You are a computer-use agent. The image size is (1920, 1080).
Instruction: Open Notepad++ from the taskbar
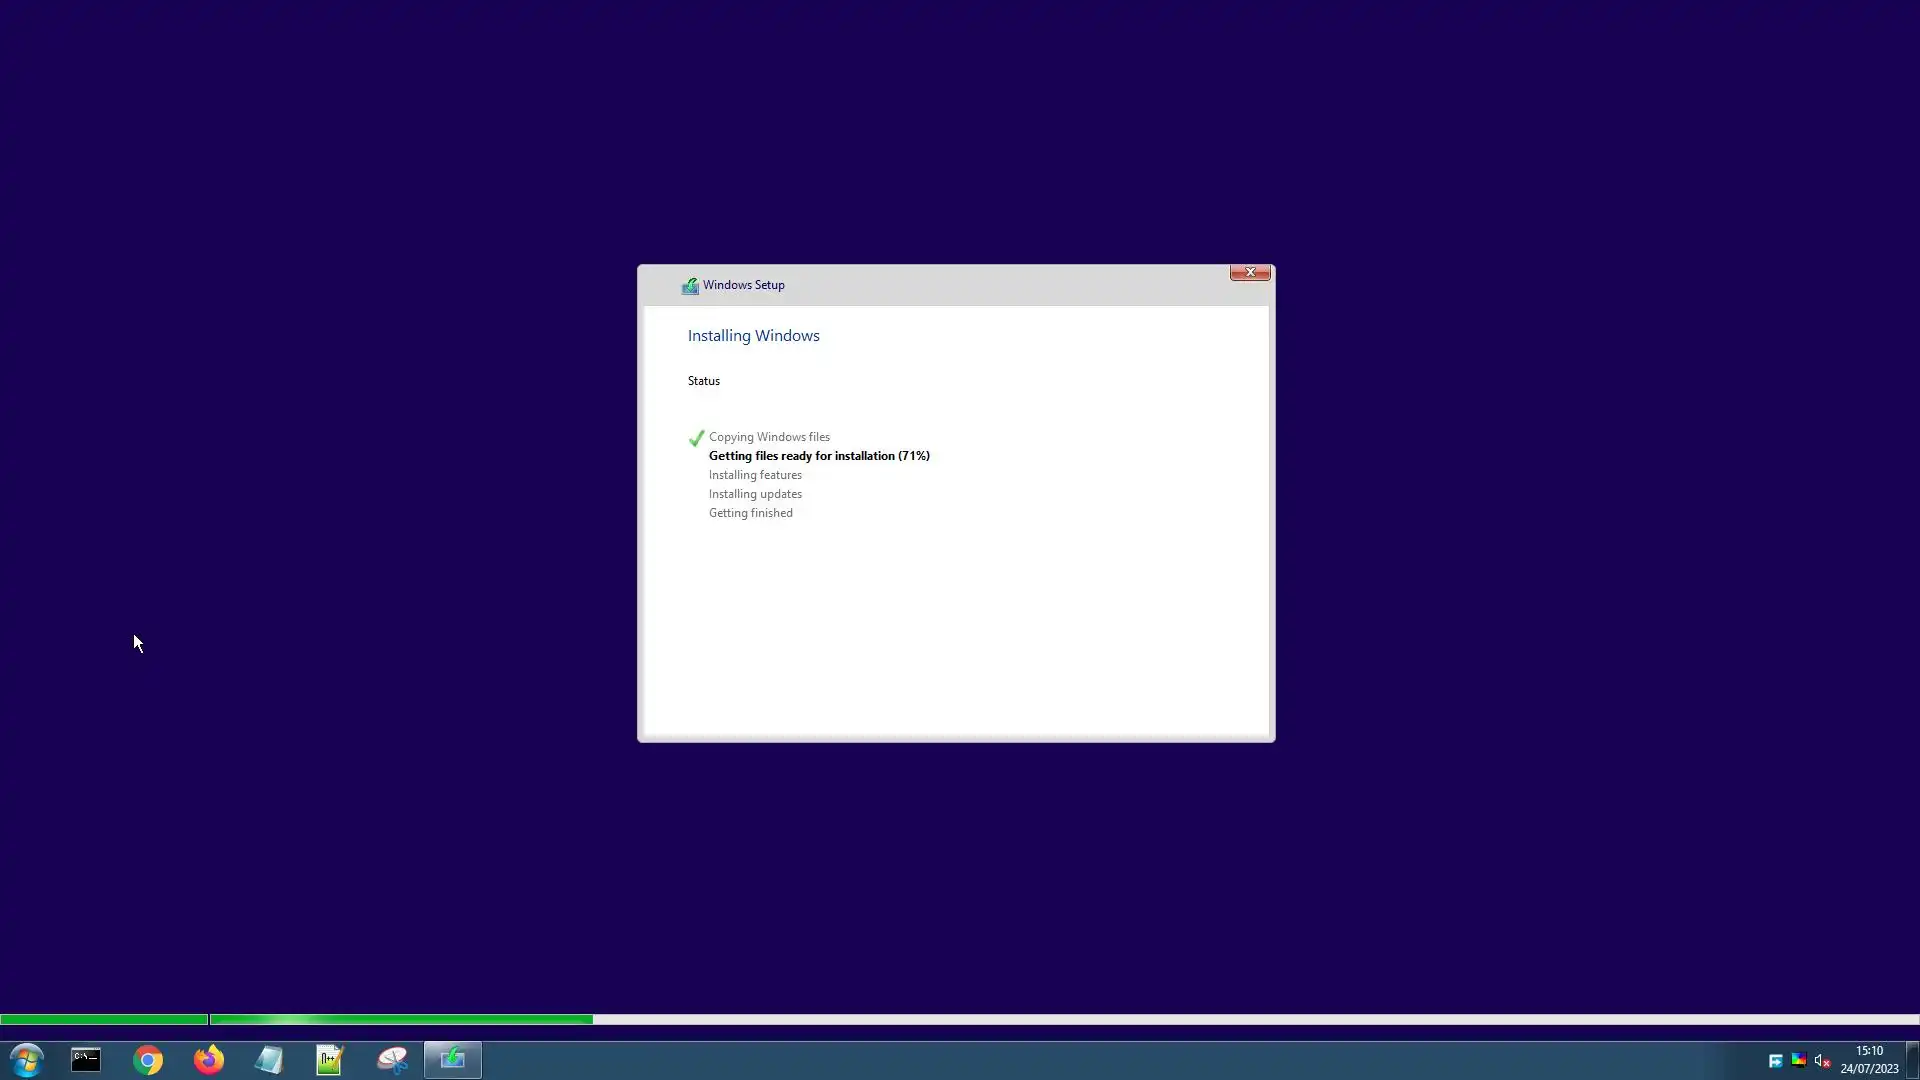pyautogui.click(x=330, y=1059)
